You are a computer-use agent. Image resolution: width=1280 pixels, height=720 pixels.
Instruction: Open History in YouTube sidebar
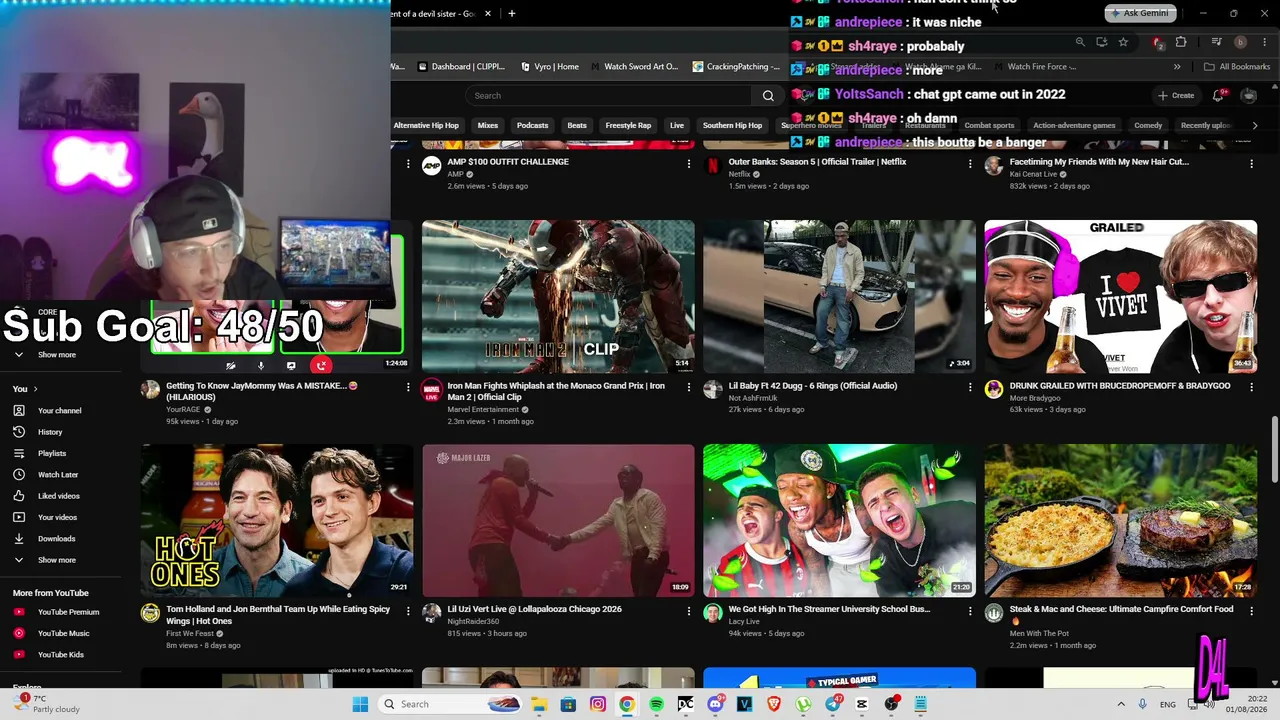(50, 432)
